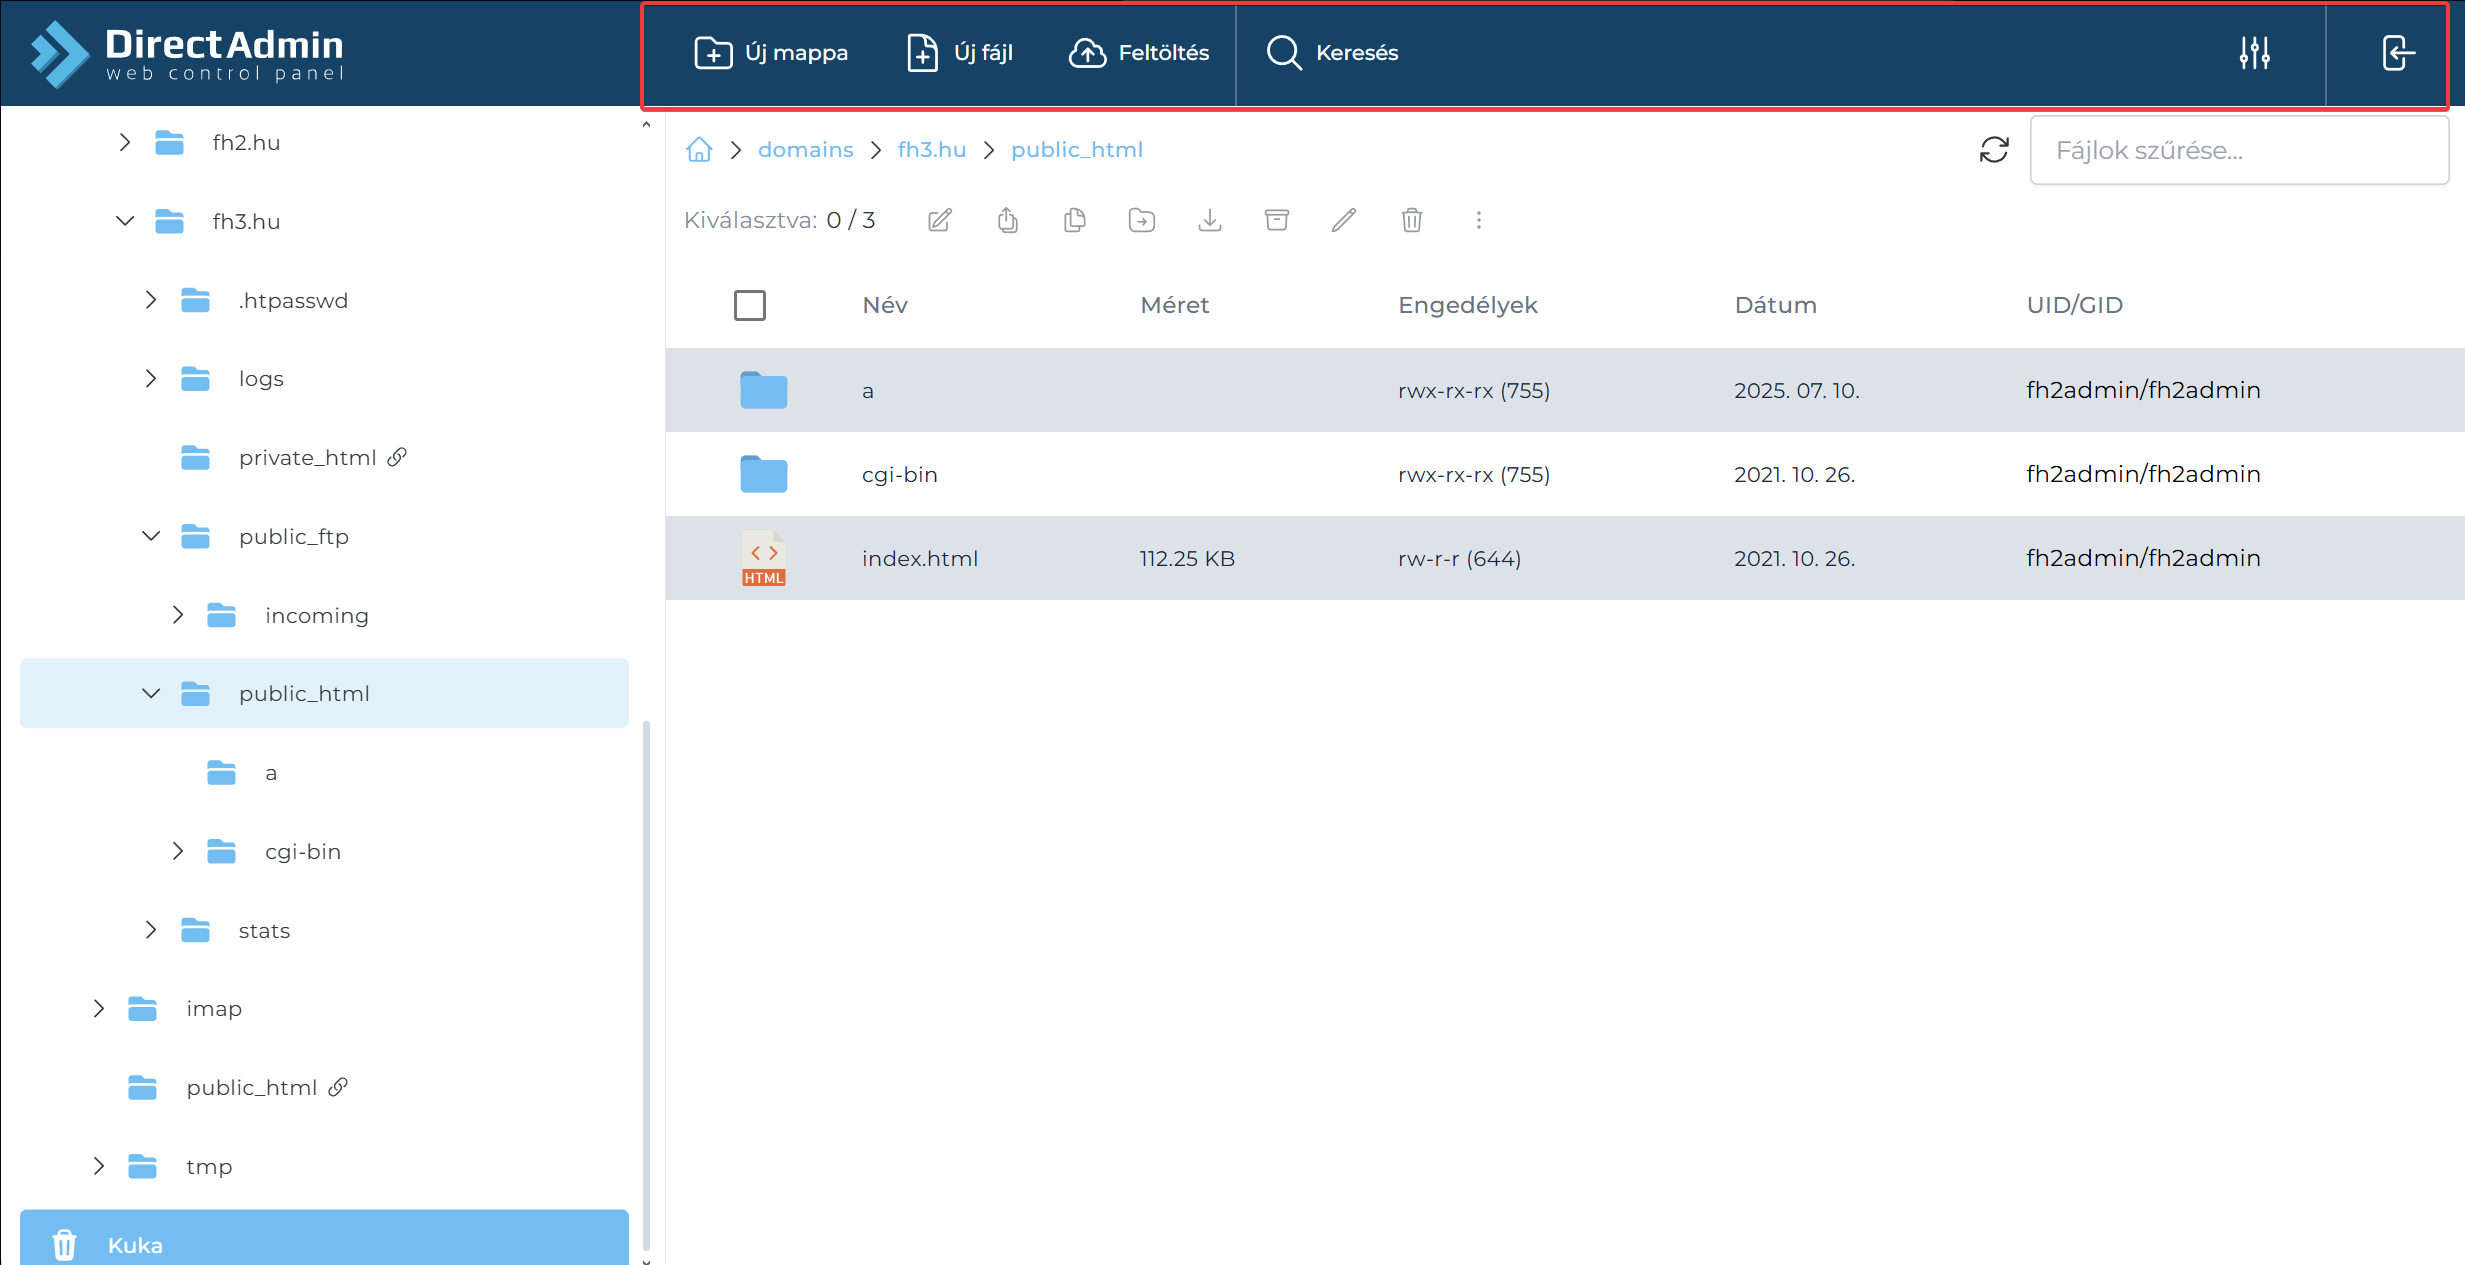Open the file manager settings sliders icon

(2254, 53)
